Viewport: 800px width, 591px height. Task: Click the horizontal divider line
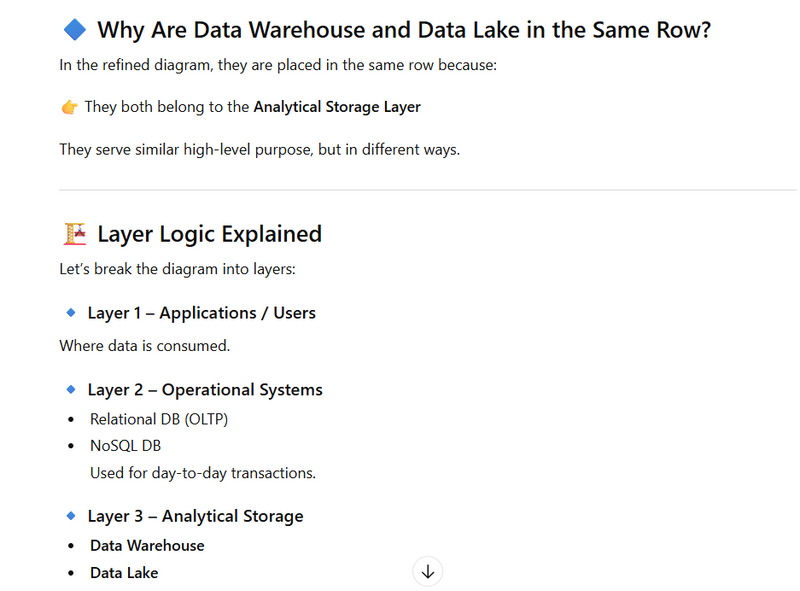pos(428,190)
